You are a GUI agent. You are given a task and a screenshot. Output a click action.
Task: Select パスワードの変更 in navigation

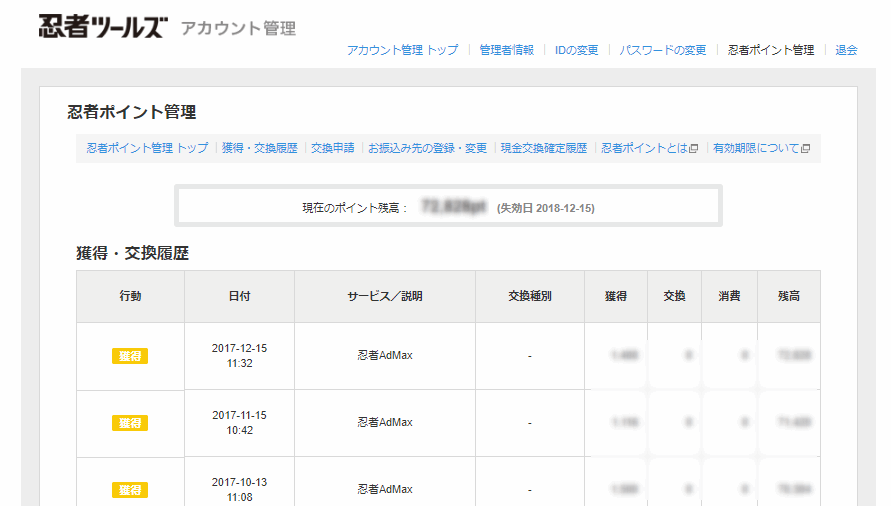[x=662, y=50]
